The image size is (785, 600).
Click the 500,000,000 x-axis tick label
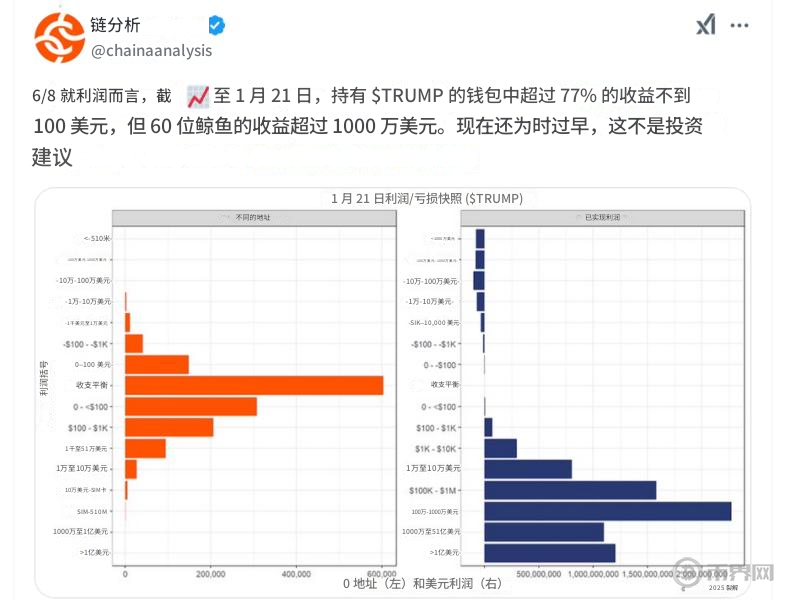pos(539,574)
